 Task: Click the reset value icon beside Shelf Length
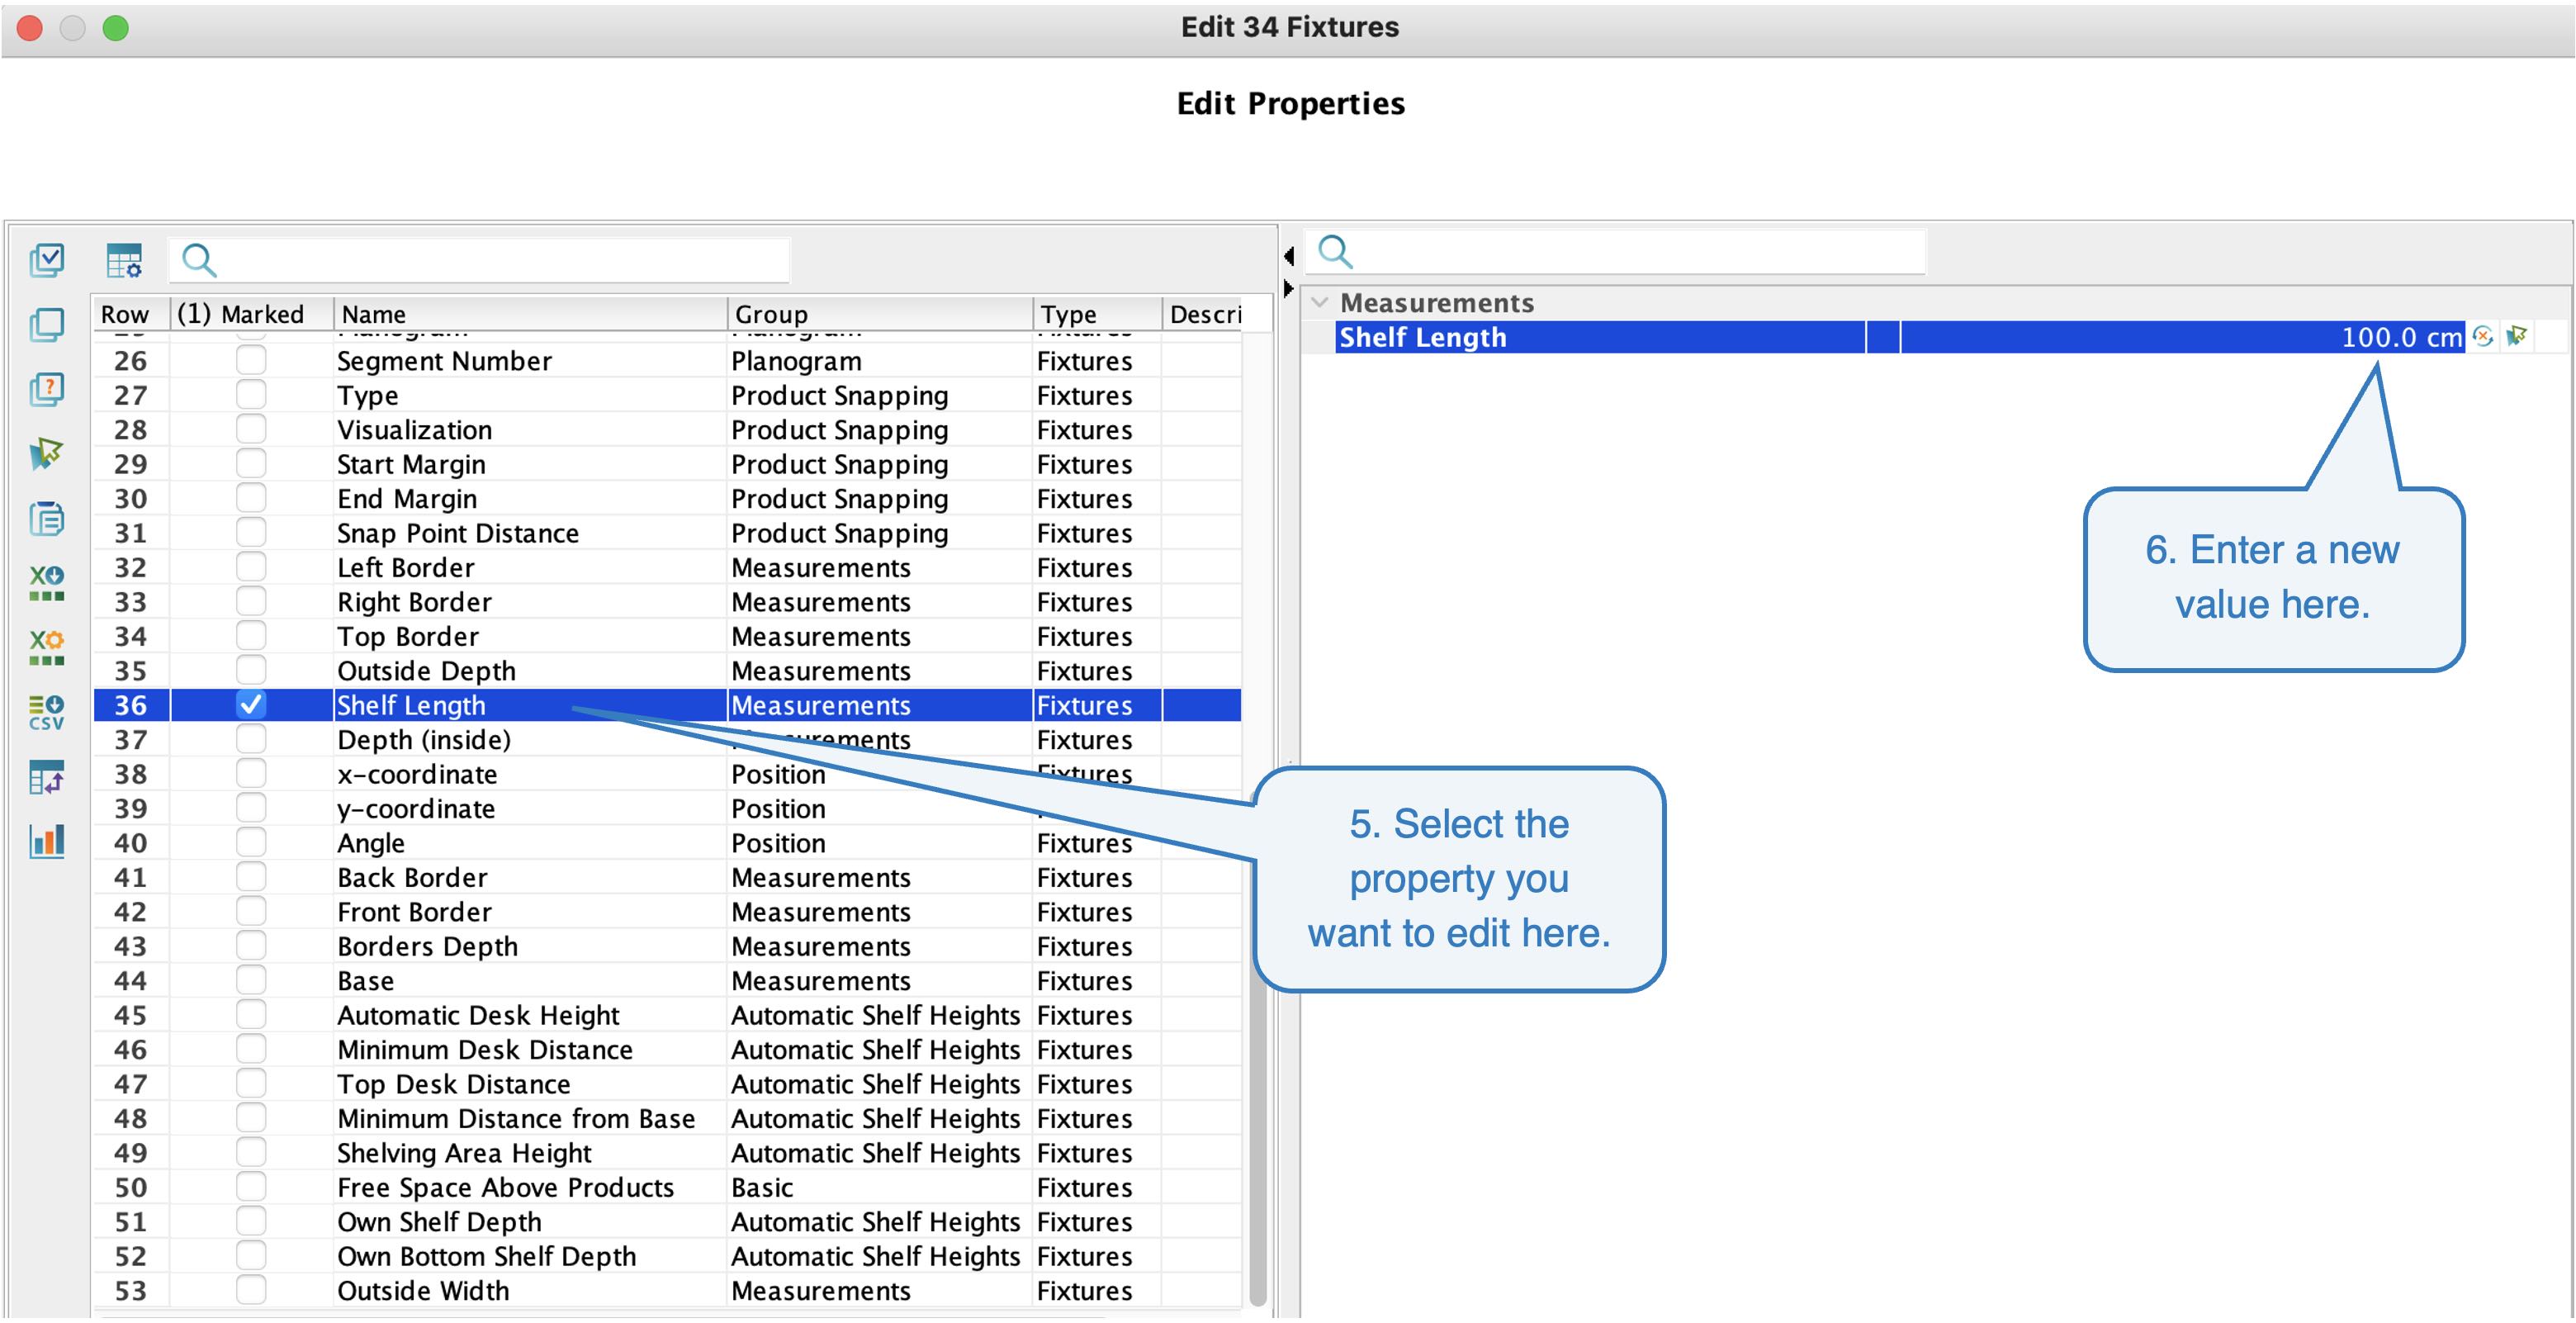(x=2483, y=337)
